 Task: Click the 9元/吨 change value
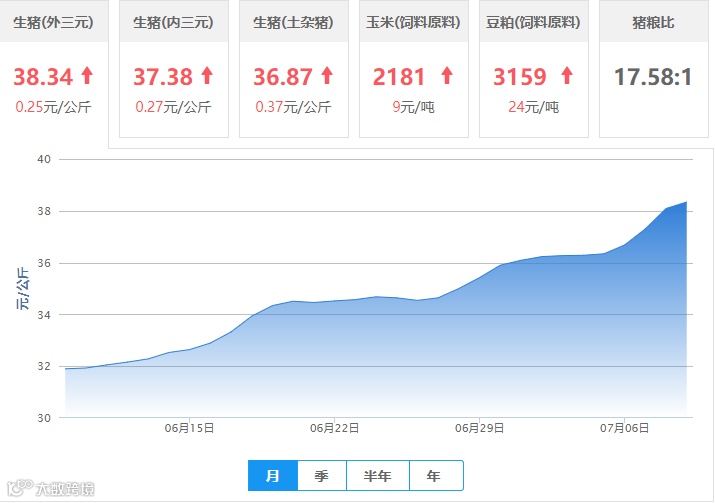click(414, 107)
